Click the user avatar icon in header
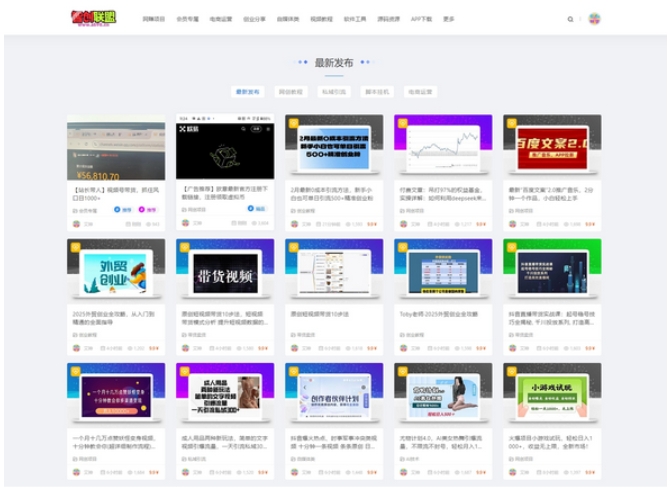Image resolution: width=670 pixels, height=490 pixels. click(594, 19)
